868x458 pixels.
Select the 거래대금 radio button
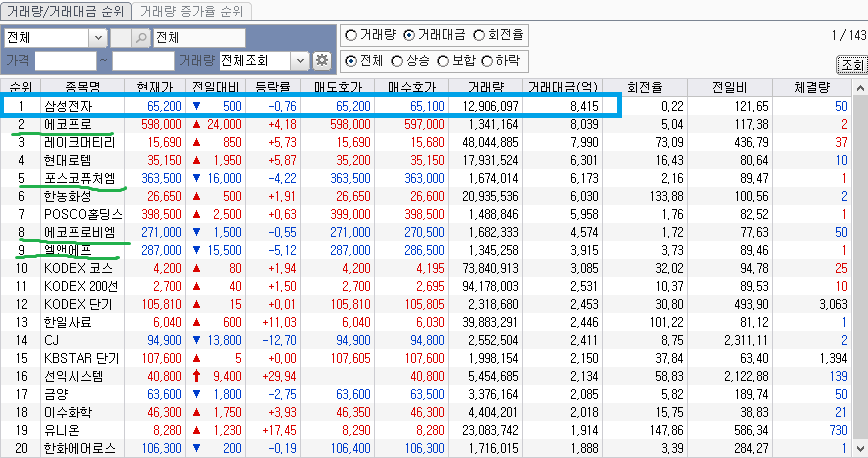[x=409, y=35]
